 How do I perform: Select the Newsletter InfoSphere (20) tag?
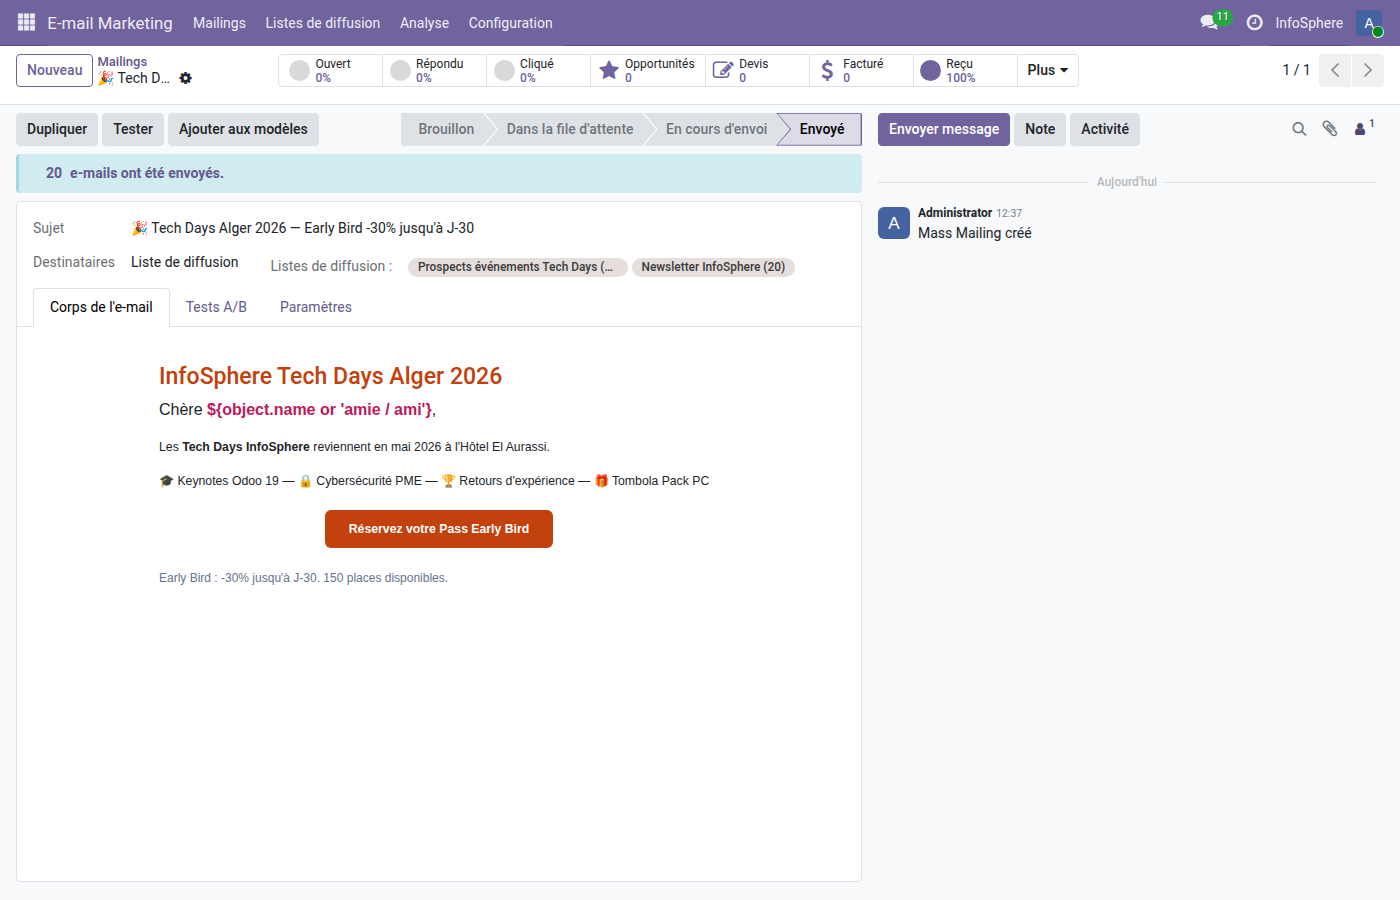tap(712, 267)
